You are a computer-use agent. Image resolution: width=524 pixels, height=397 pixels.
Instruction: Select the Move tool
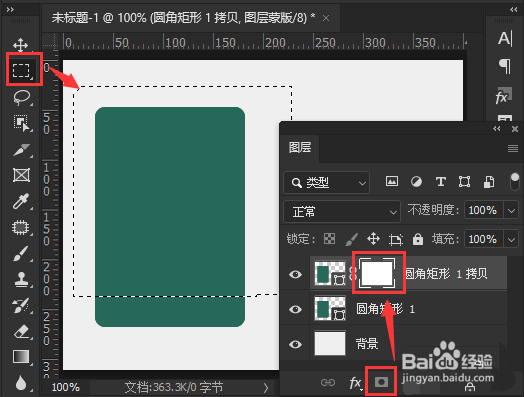pyautogui.click(x=20, y=45)
